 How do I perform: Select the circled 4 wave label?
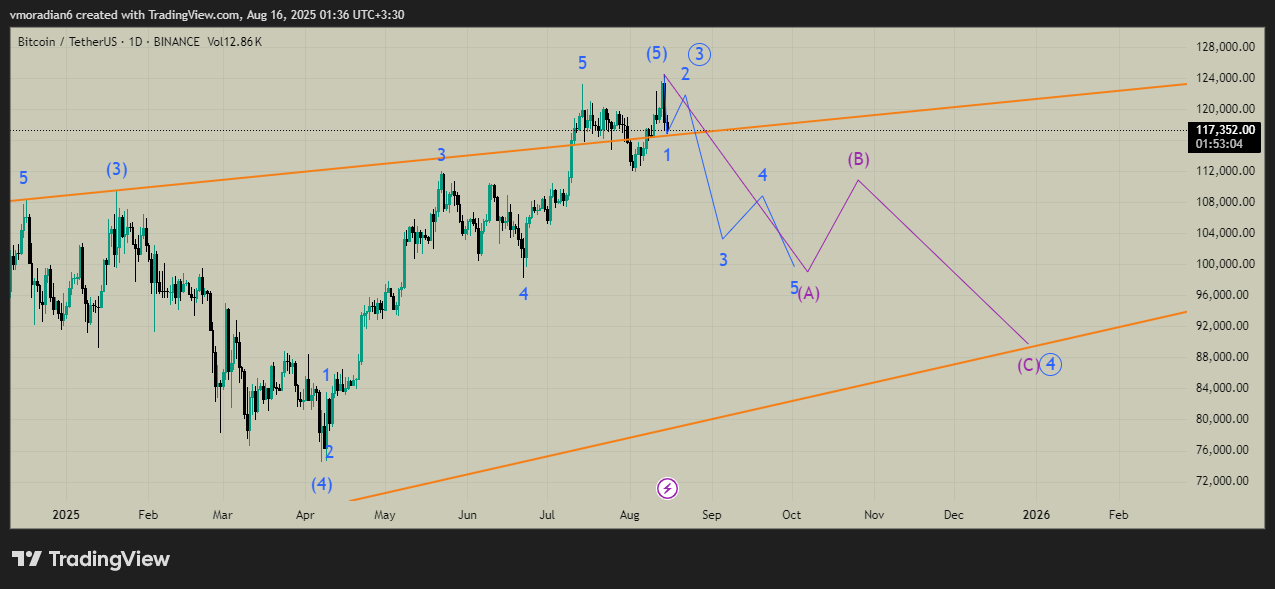(1050, 365)
